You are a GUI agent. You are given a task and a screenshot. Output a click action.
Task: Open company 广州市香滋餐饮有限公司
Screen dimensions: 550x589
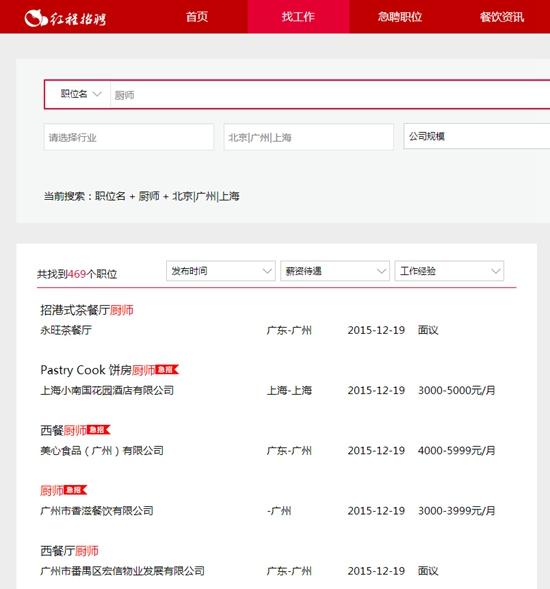click(x=97, y=510)
